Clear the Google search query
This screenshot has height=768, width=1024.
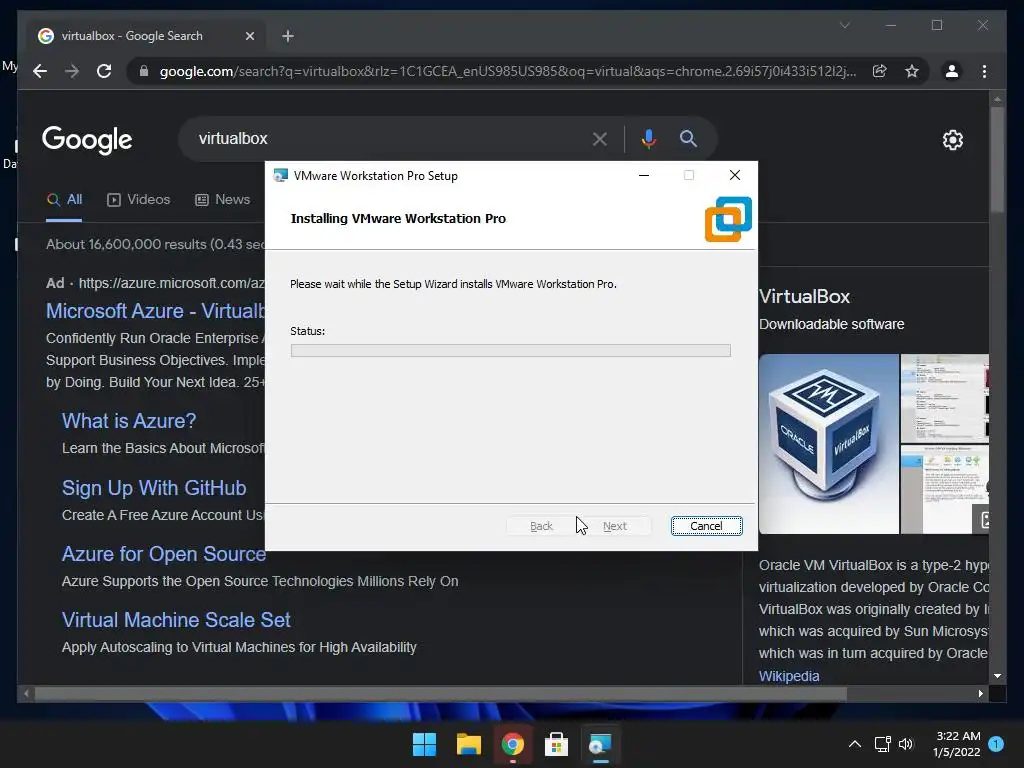point(600,138)
